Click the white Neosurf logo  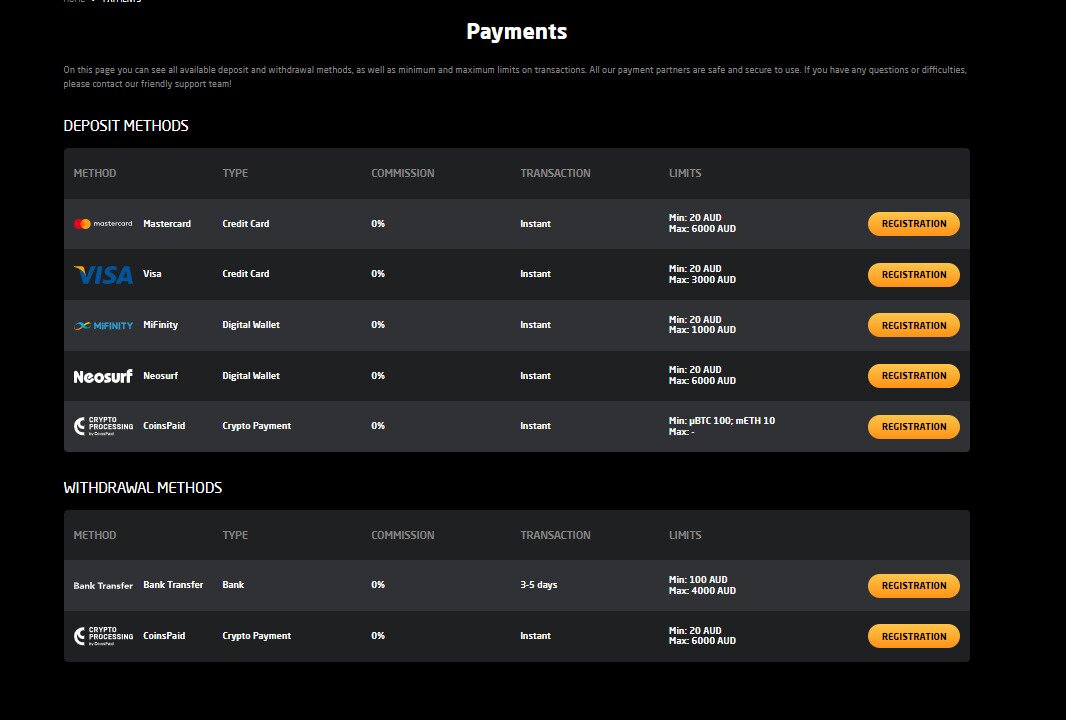(x=103, y=376)
